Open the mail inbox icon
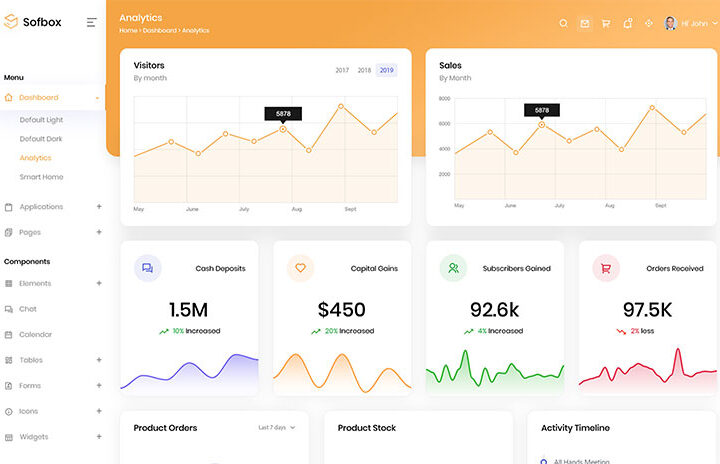 [585, 23]
